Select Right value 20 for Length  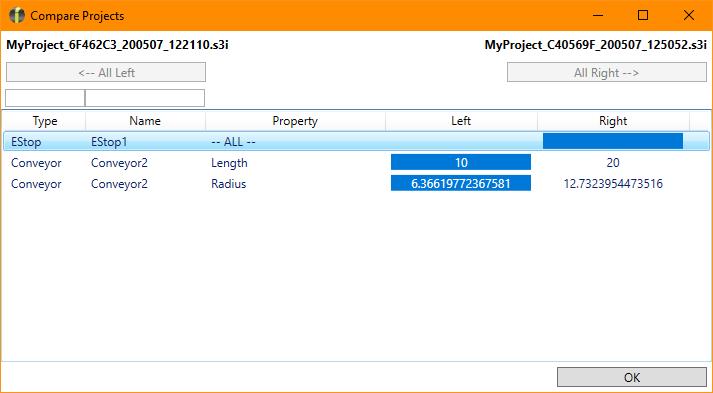[x=613, y=162]
